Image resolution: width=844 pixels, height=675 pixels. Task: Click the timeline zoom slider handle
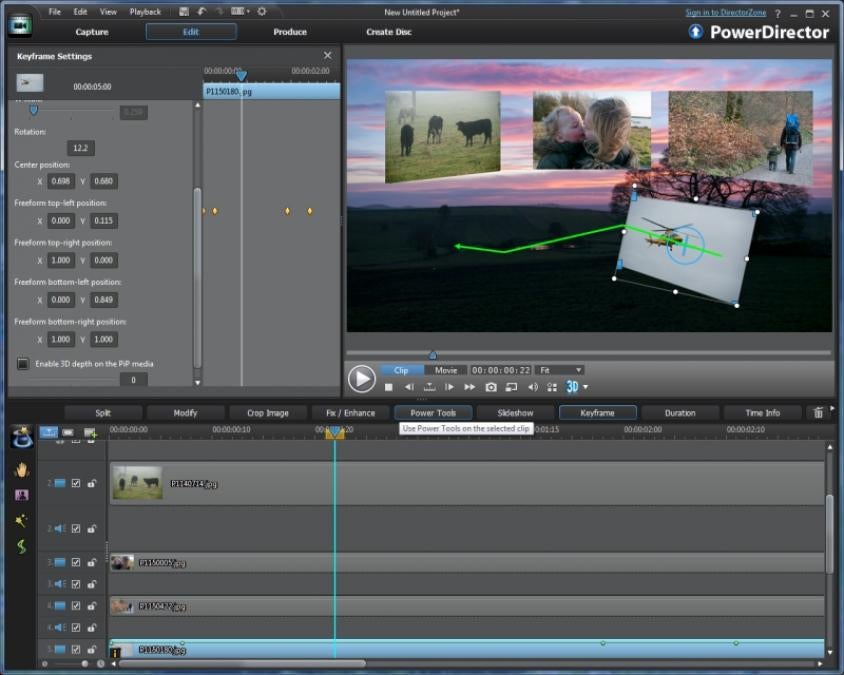[x=85, y=664]
